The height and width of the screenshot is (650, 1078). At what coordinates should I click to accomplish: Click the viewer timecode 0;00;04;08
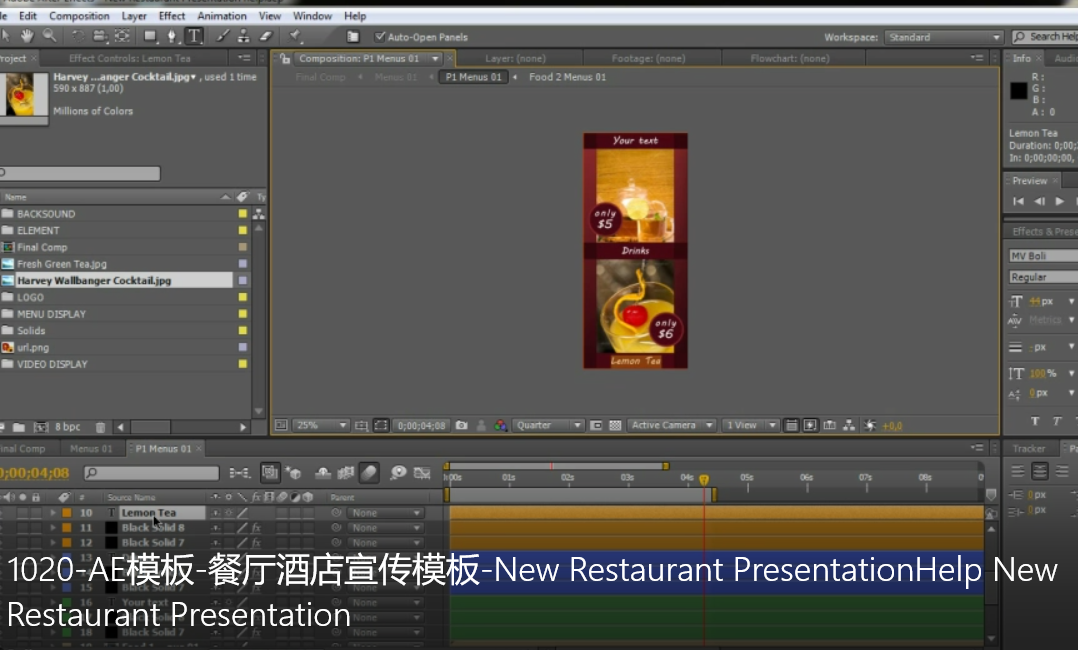[x=421, y=426]
